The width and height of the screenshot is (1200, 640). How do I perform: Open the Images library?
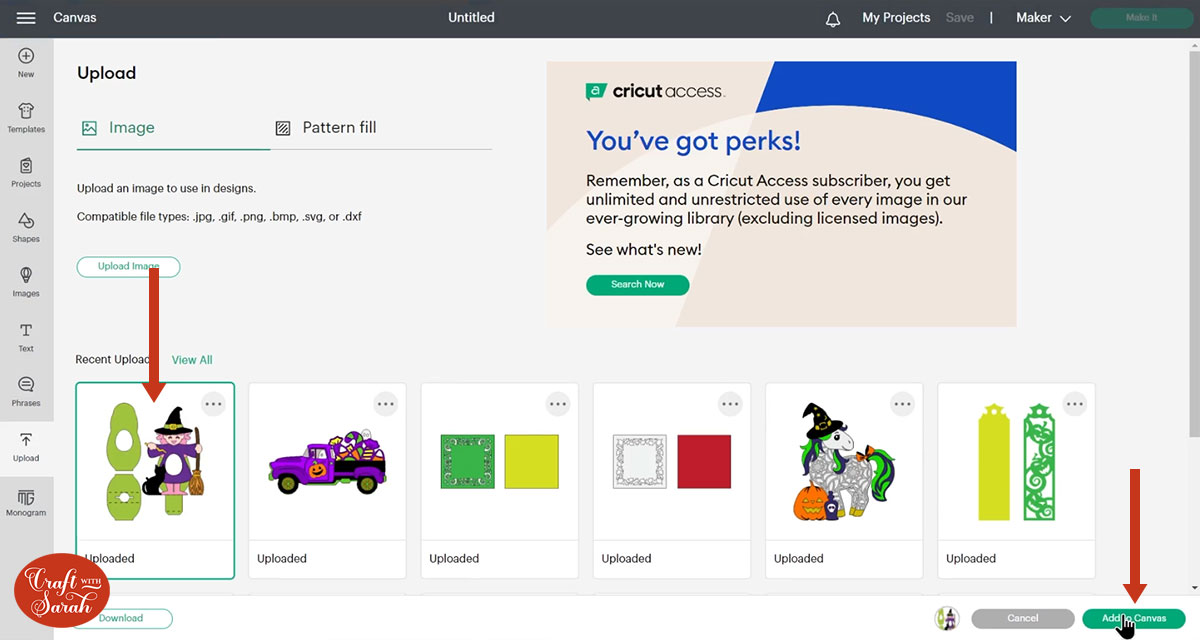click(x=26, y=281)
